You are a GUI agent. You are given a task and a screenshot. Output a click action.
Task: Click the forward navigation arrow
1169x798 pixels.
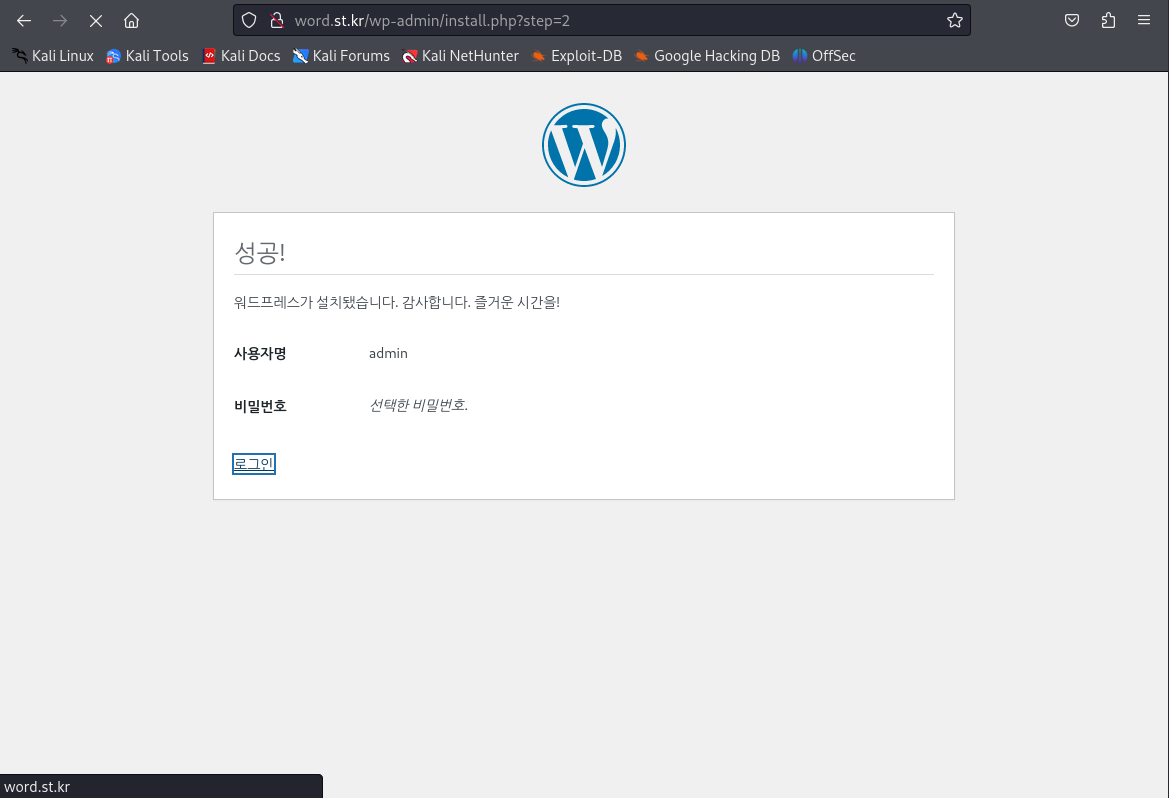[60, 21]
